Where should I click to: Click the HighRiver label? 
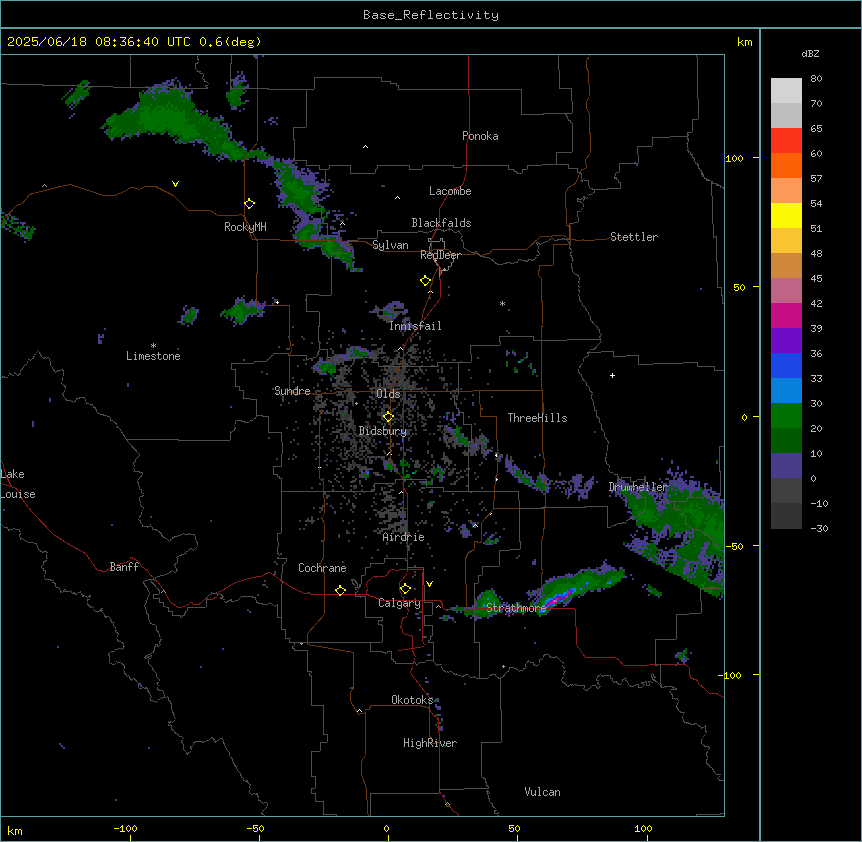tap(430, 743)
